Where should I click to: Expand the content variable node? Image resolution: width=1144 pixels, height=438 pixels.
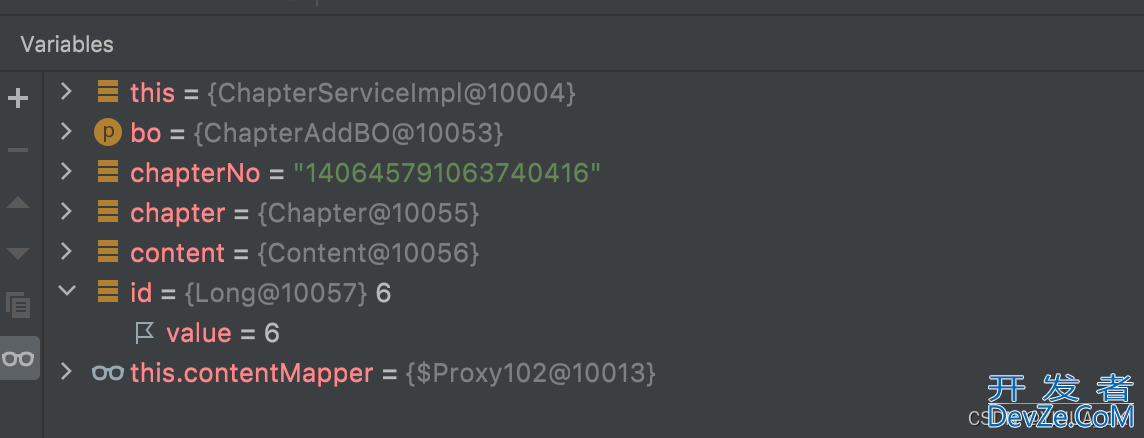click(66, 252)
